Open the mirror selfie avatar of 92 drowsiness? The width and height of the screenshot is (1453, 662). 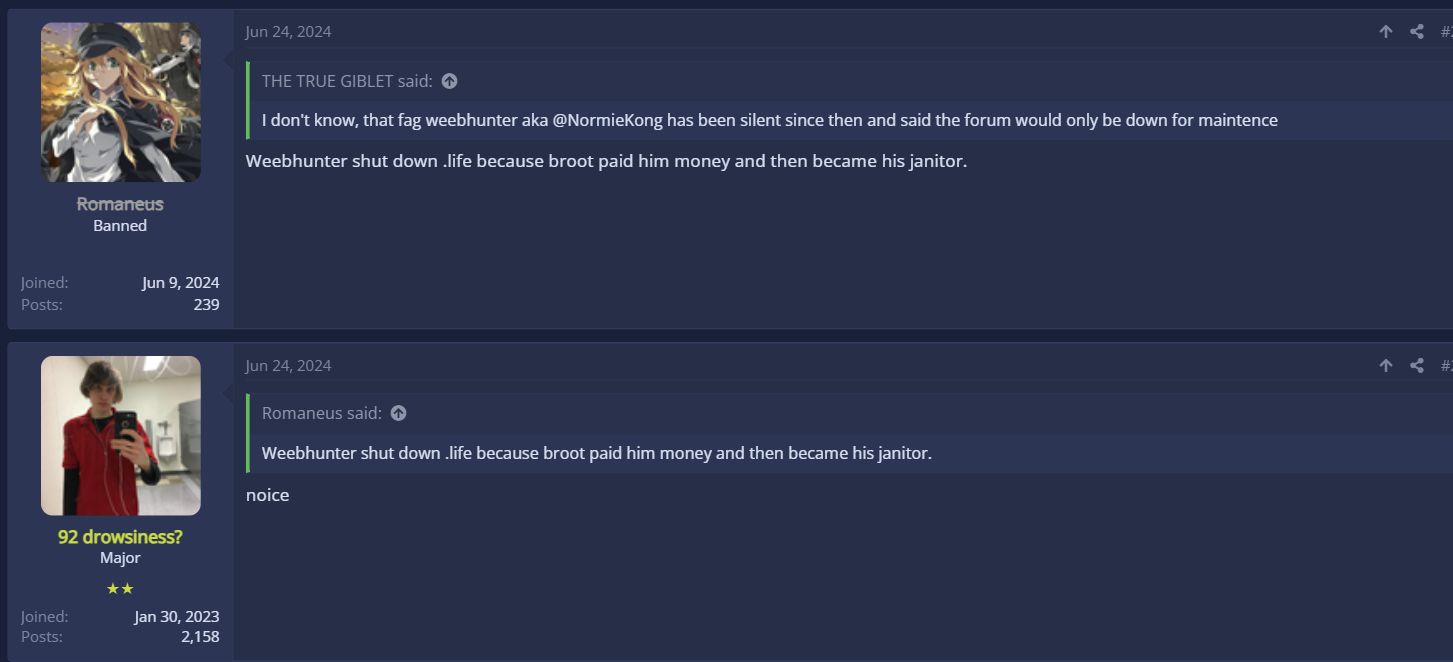tap(121, 435)
